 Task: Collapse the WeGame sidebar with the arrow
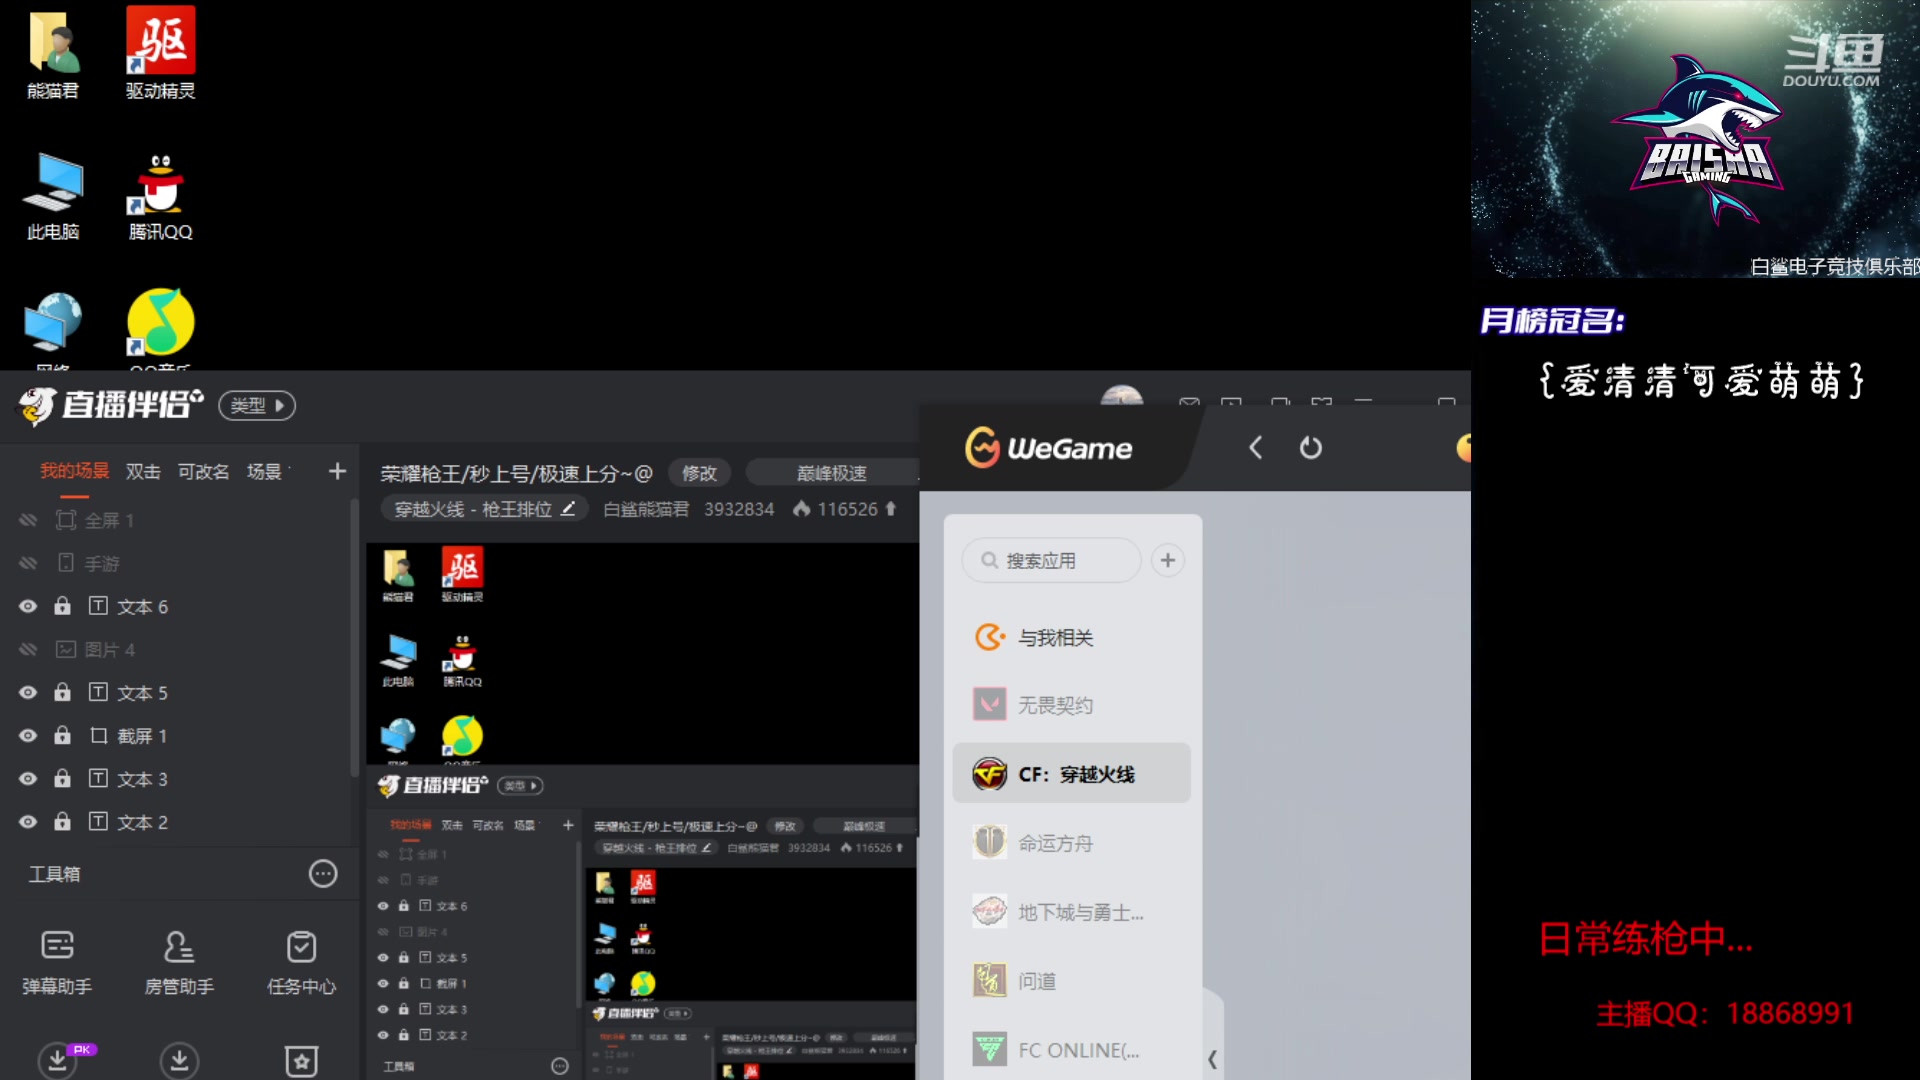pyautogui.click(x=1212, y=1059)
